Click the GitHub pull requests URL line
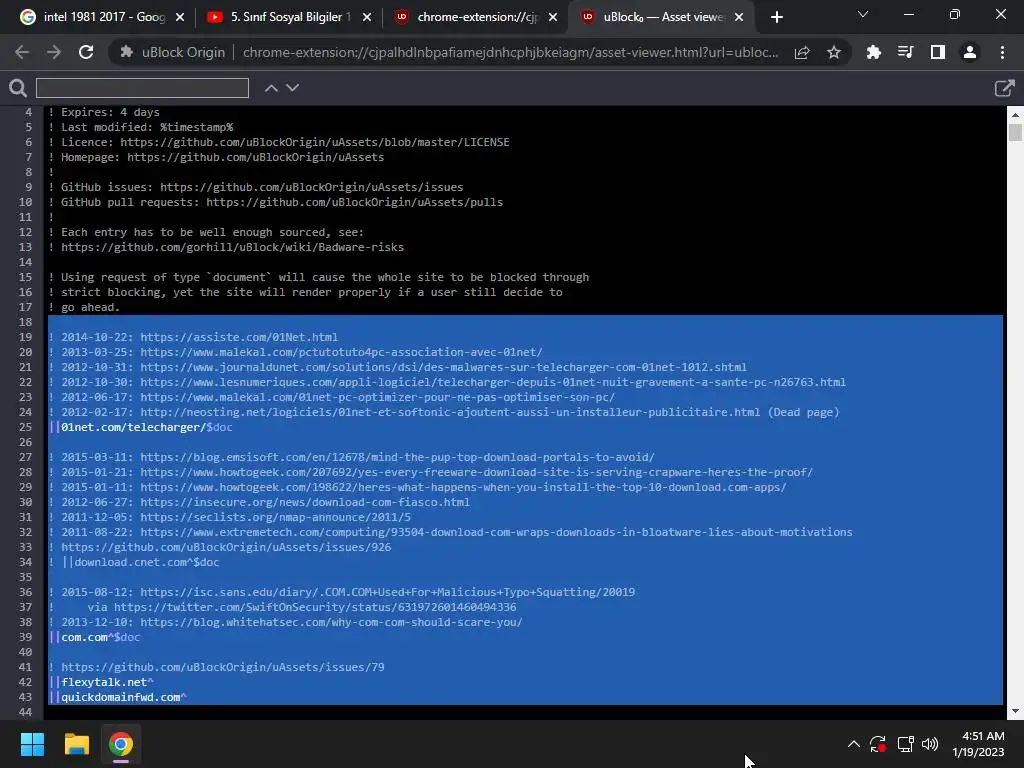 click(x=276, y=202)
